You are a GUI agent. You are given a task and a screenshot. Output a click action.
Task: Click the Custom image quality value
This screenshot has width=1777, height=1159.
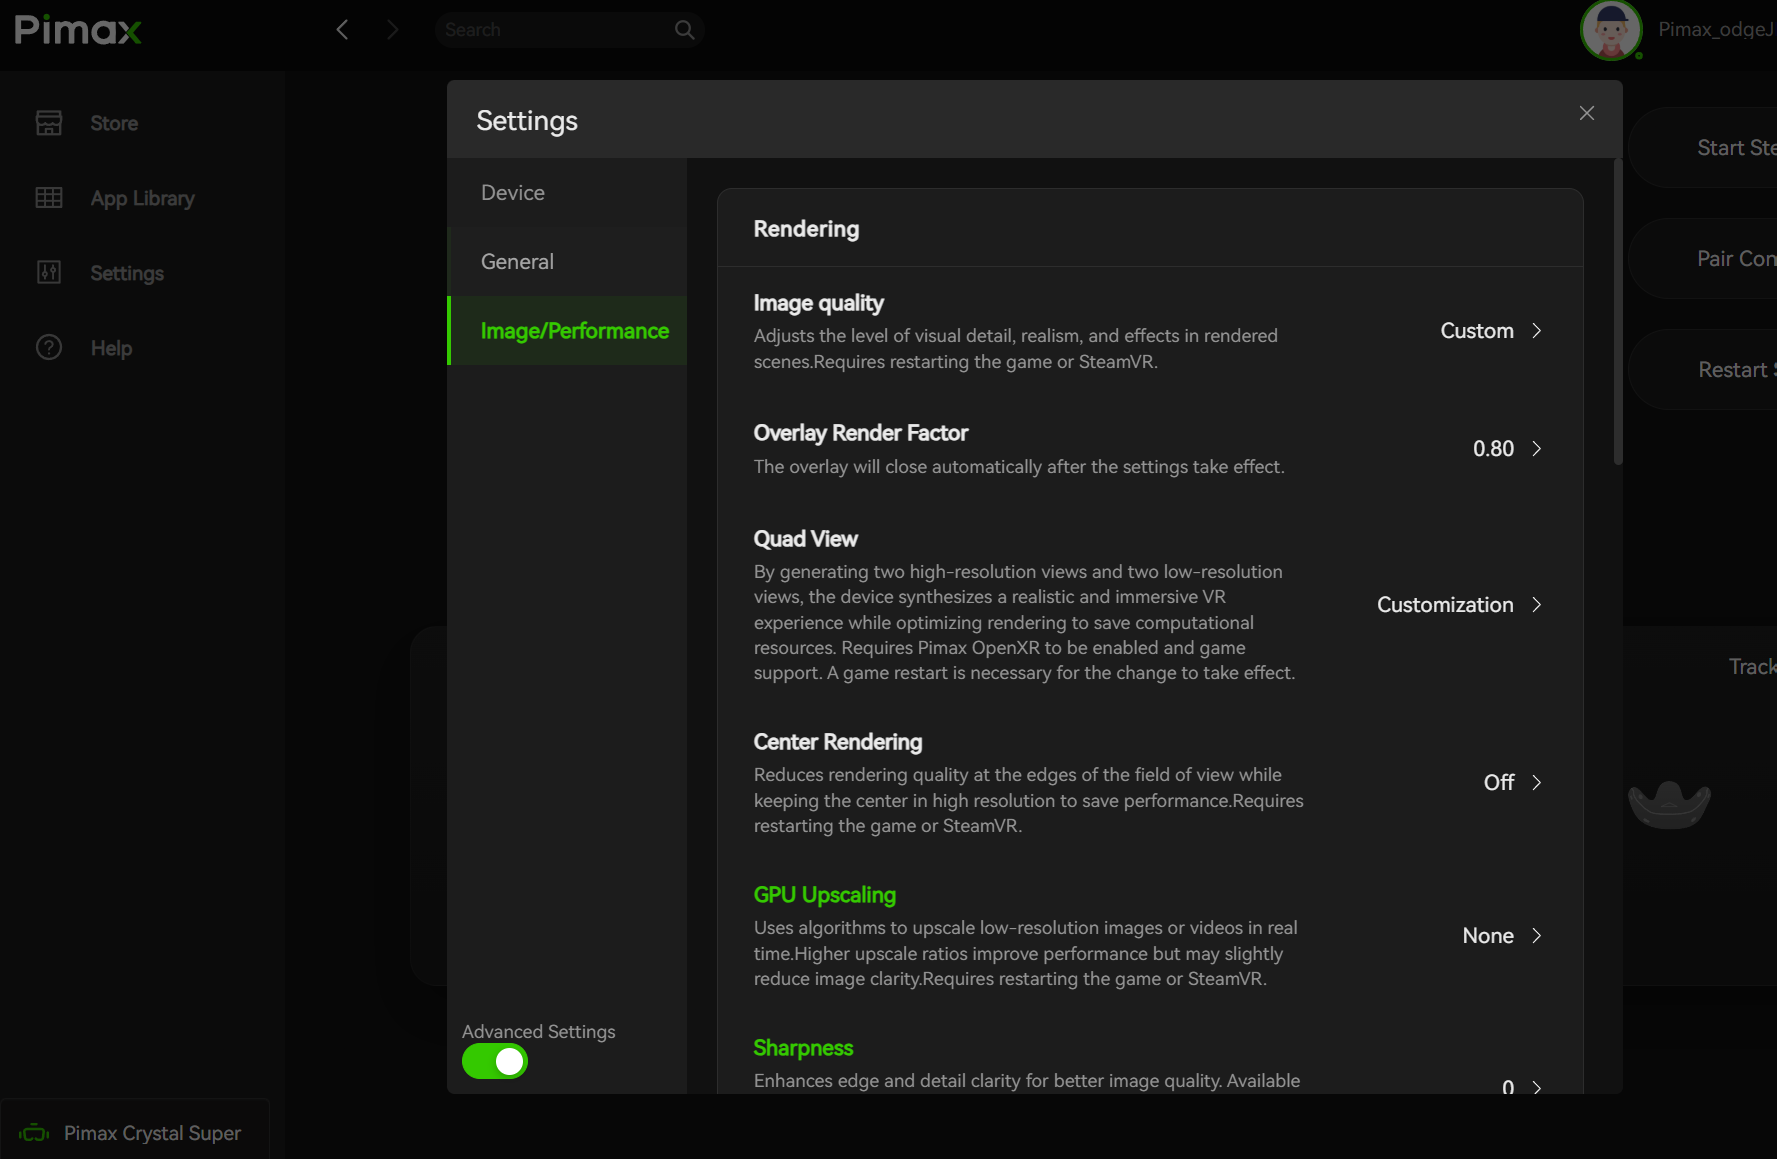click(x=1476, y=331)
